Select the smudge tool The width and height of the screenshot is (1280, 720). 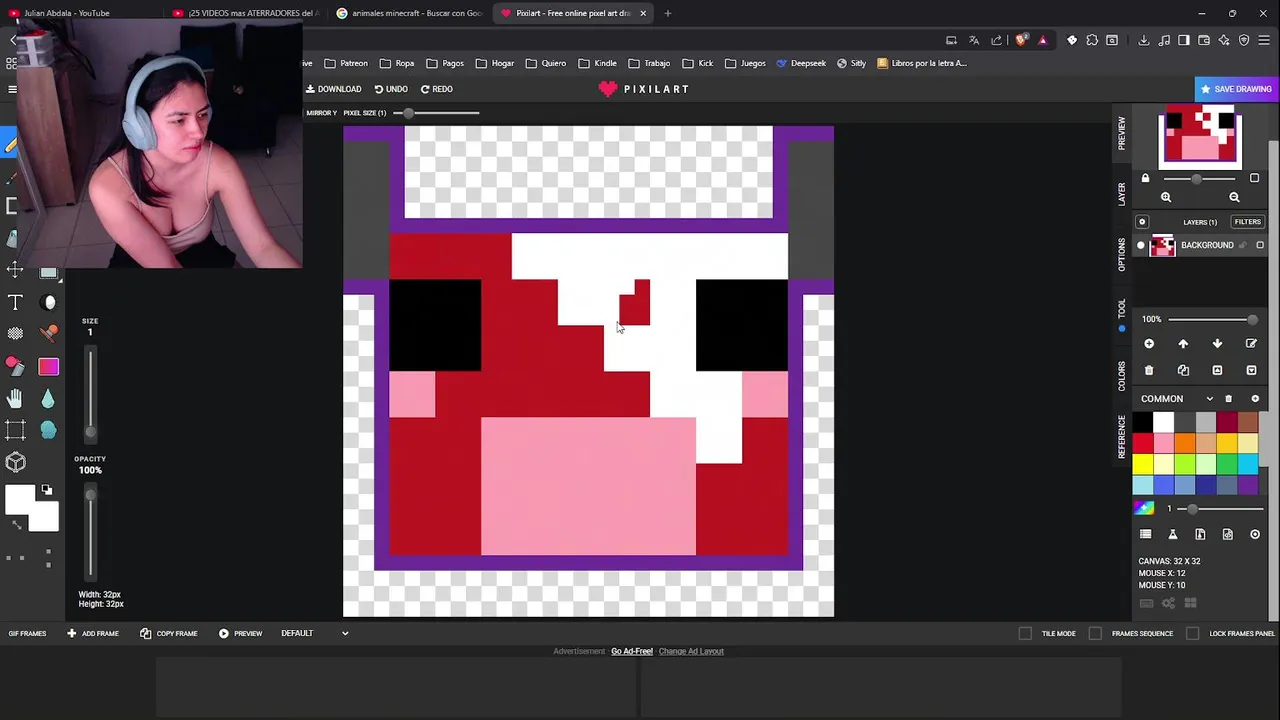pyautogui.click(x=49, y=431)
